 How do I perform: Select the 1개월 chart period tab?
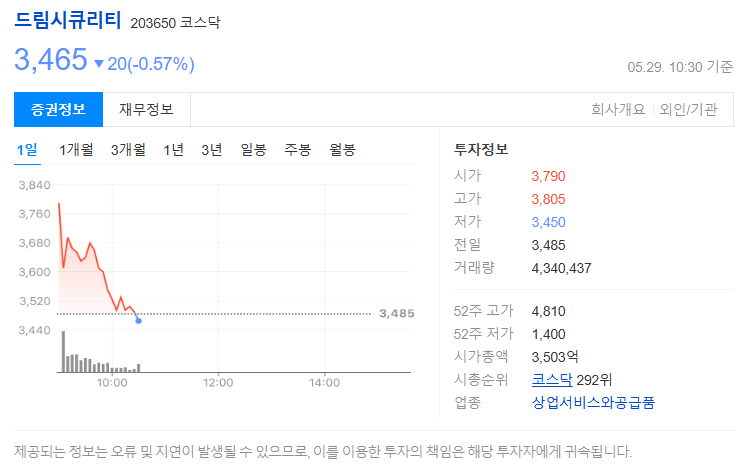point(76,150)
